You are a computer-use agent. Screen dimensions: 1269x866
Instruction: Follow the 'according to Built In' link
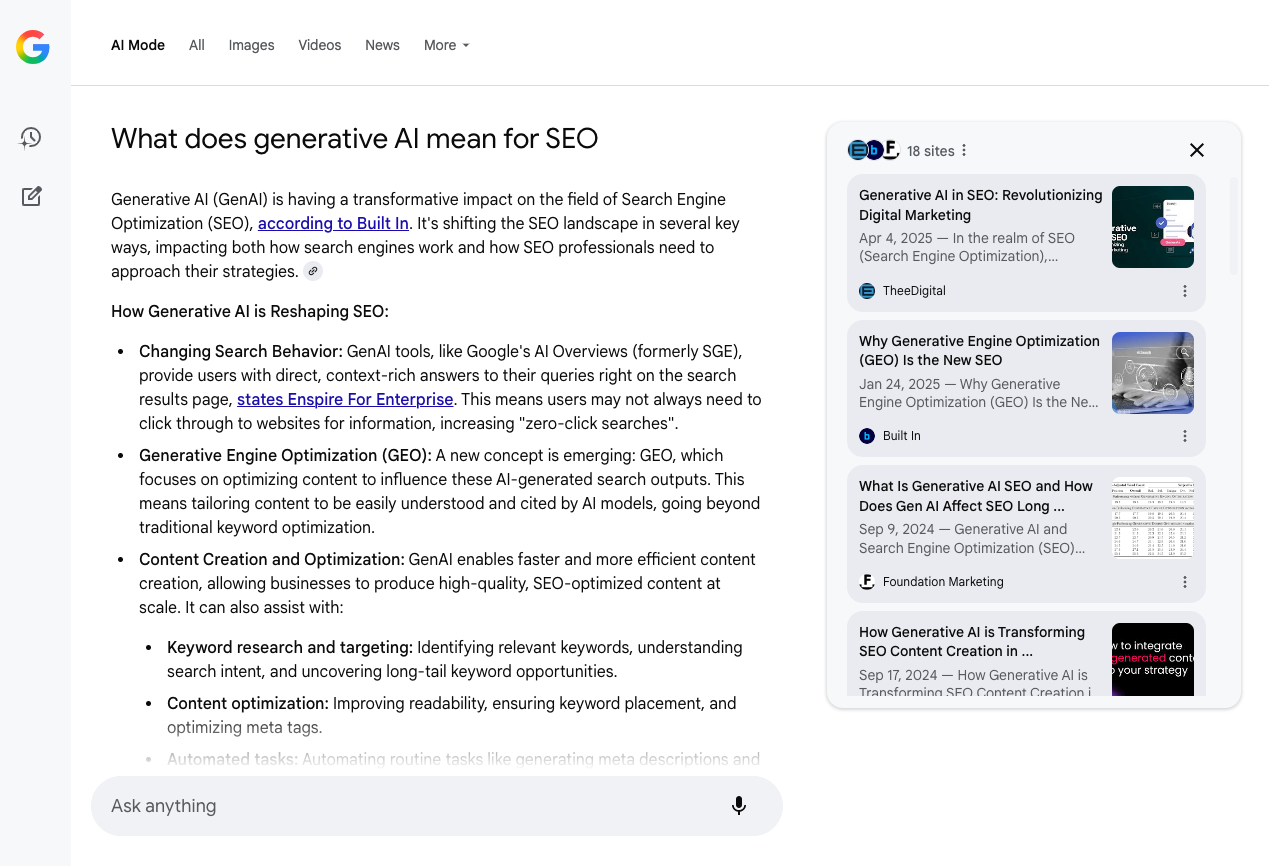tap(333, 223)
